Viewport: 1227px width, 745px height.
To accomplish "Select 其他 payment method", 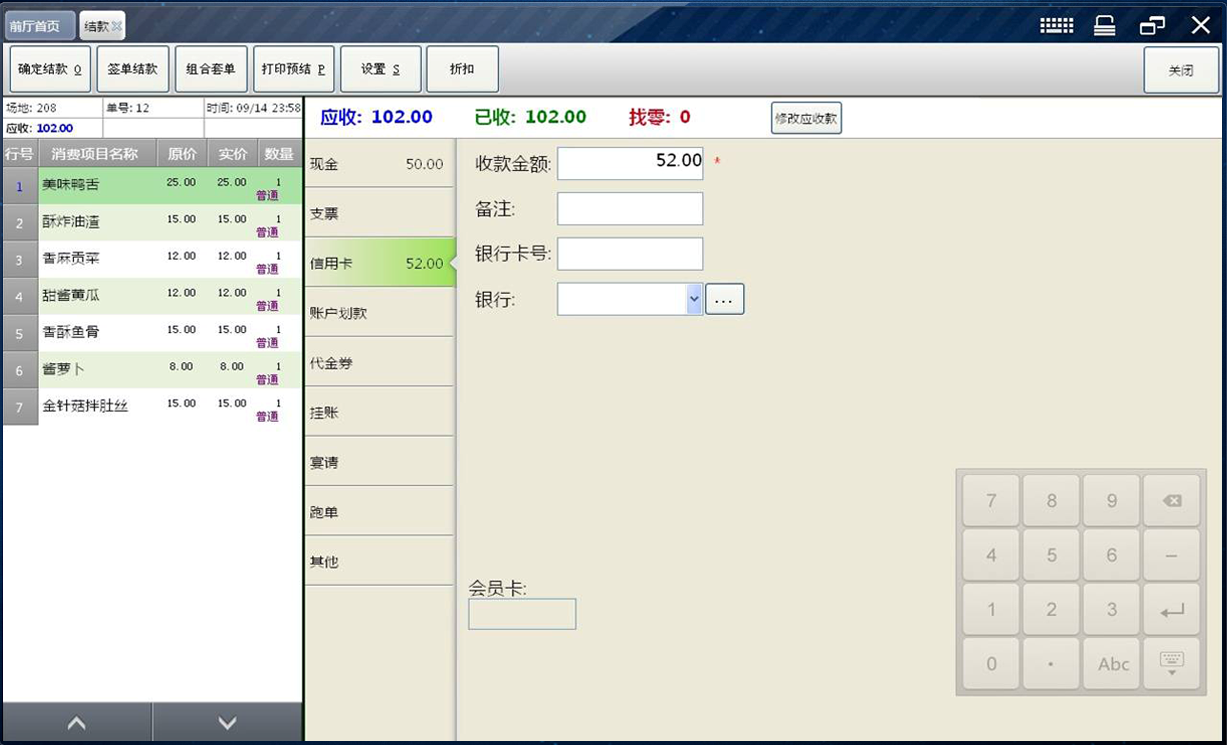I will click(x=379, y=562).
